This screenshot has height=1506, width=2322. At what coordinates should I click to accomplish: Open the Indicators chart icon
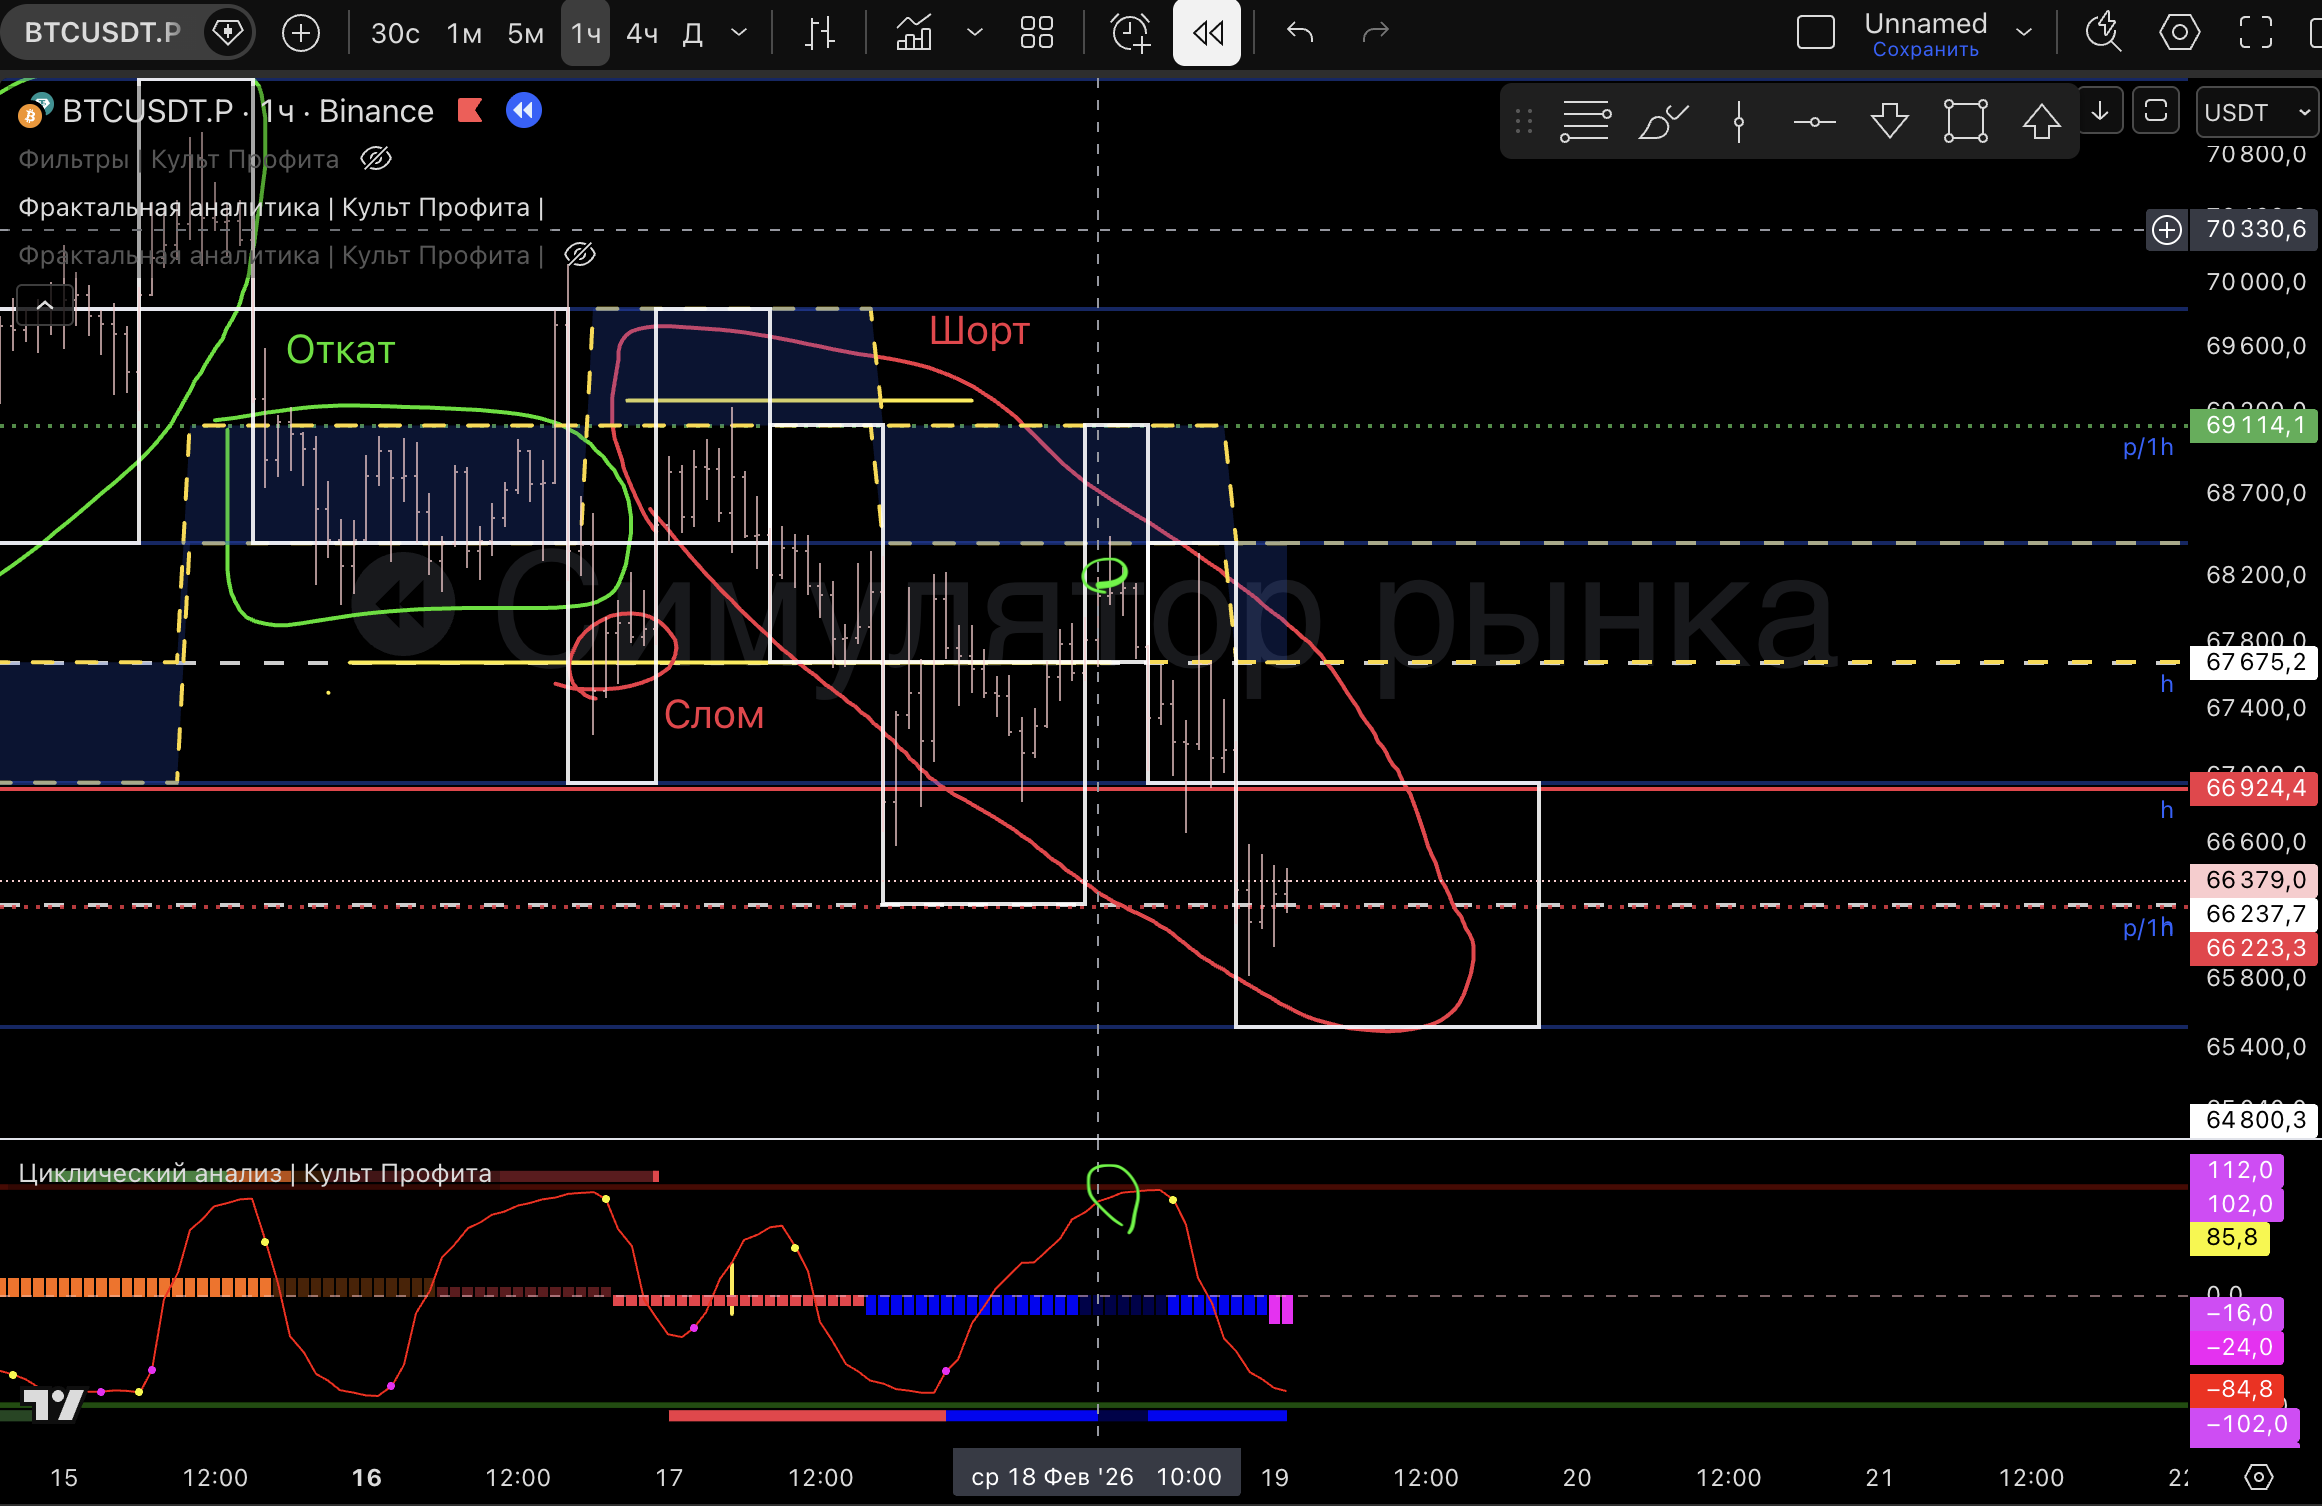(x=914, y=33)
